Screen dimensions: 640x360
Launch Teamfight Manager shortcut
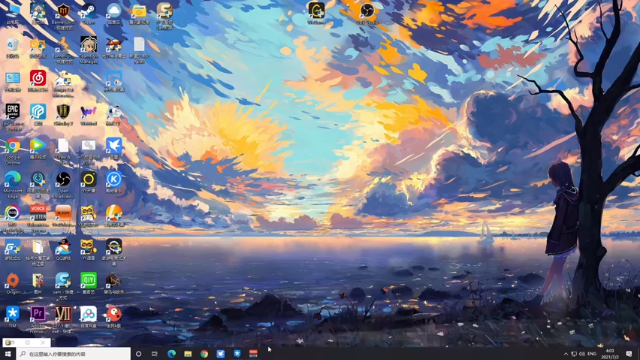[x=88, y=49]
